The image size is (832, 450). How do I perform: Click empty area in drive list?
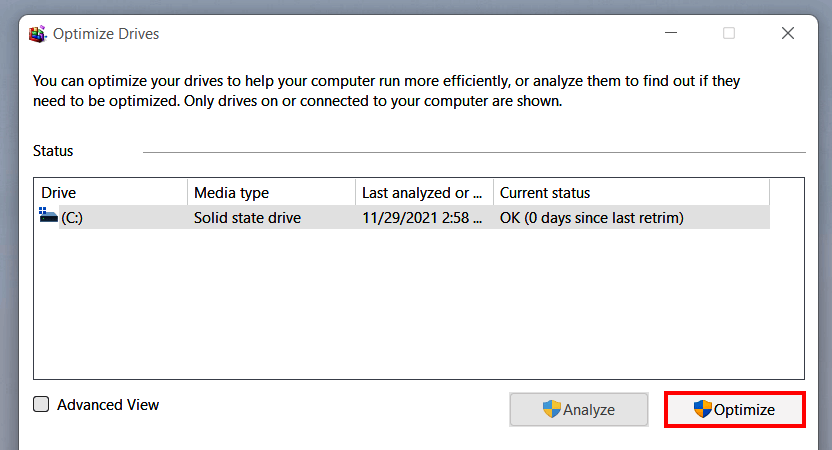coord(400,310)
